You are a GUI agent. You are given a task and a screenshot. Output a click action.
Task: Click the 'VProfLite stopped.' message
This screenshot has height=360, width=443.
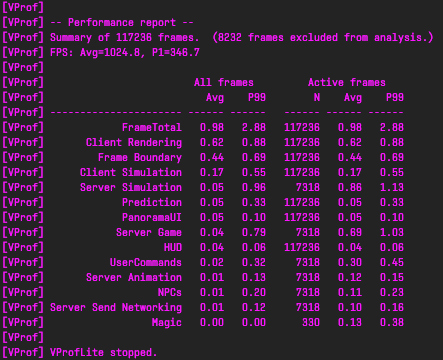(103, 353)
